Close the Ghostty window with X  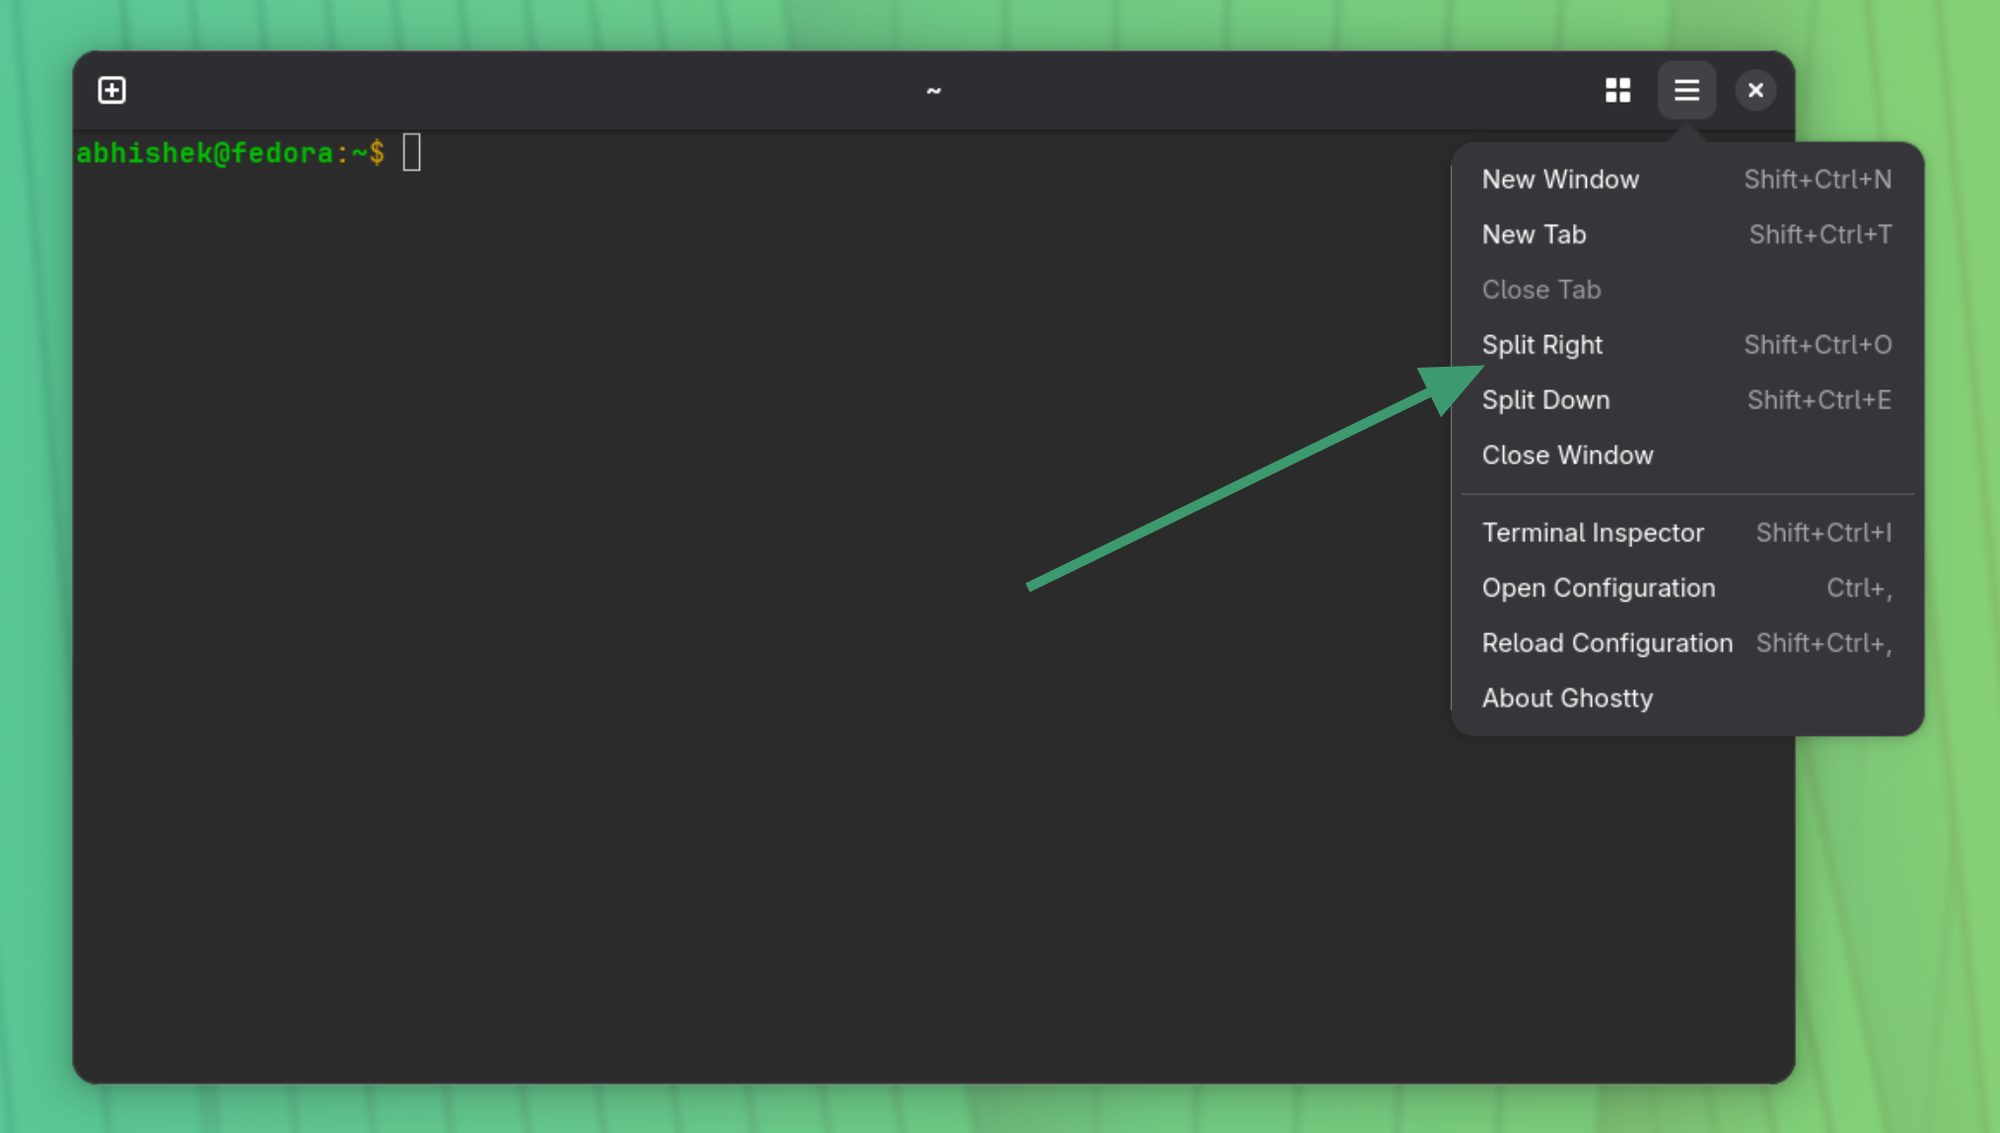coord(1755,90)
